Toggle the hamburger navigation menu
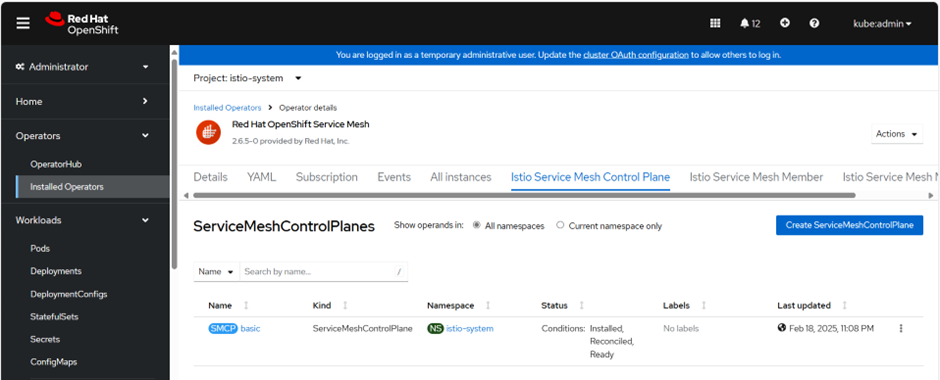 23,23
